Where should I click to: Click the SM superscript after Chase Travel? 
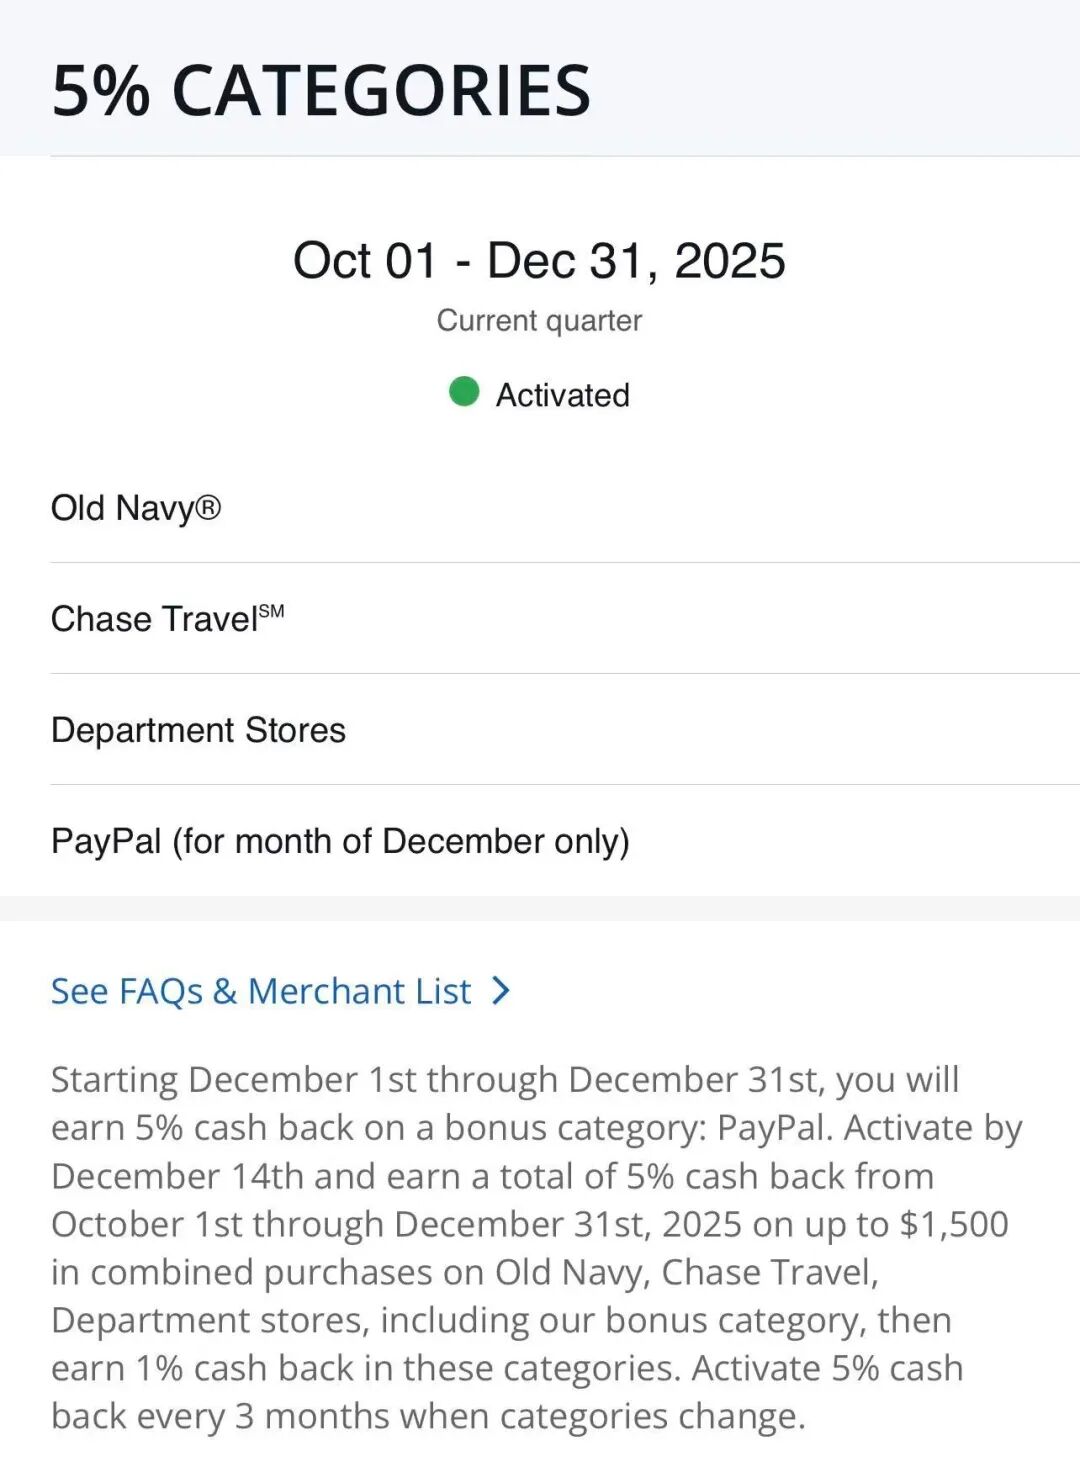[271, 612]
